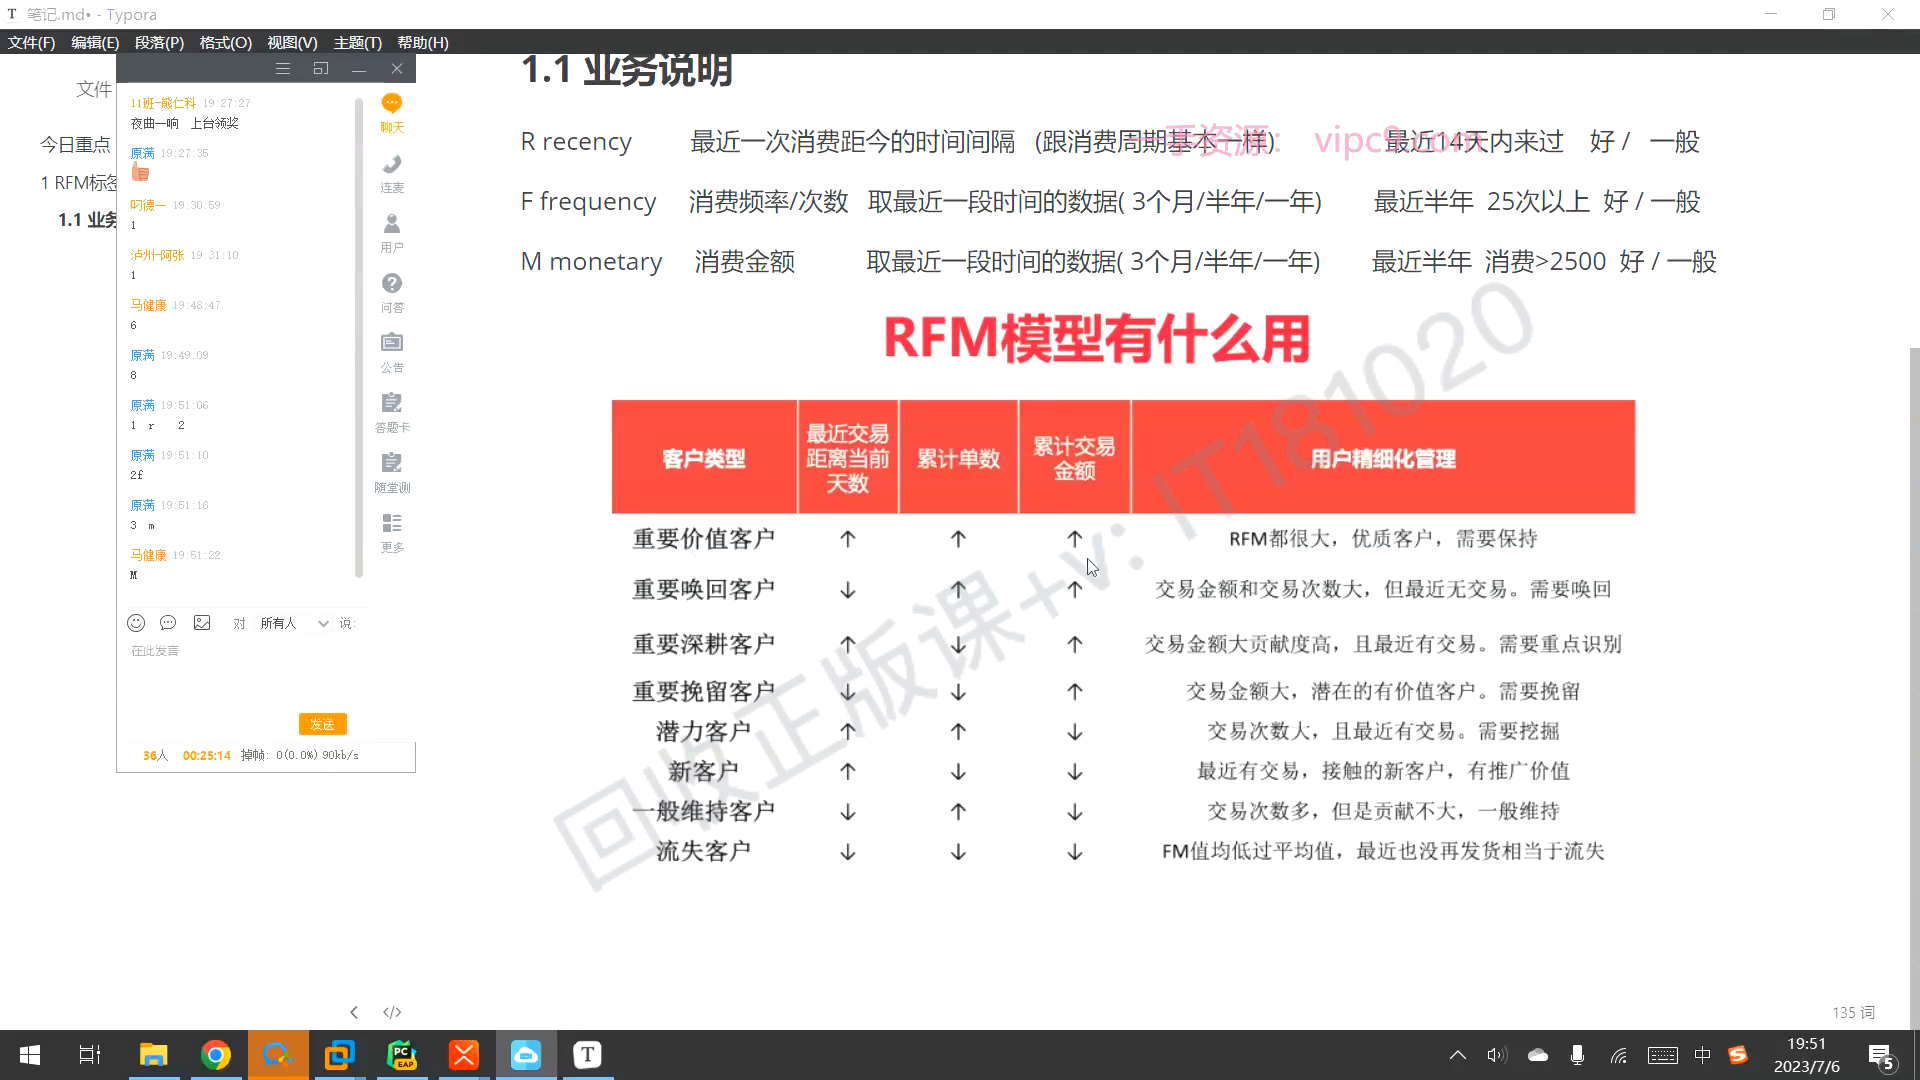This screenshot has height=1080, width=1920.
Task: Click the insert image icon in chat
Action: pos(202,623)
